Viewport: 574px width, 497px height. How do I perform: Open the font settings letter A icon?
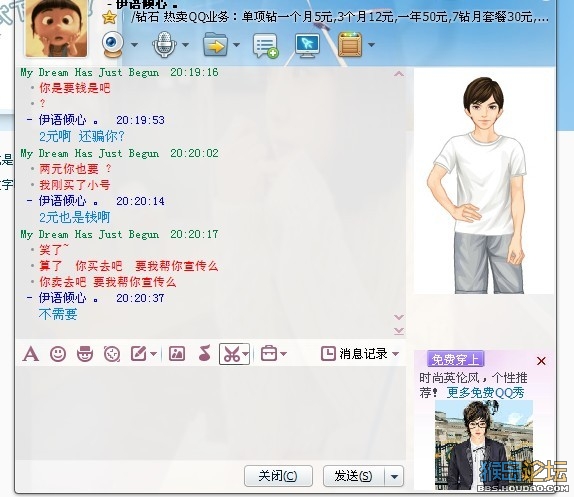[31, 354]
